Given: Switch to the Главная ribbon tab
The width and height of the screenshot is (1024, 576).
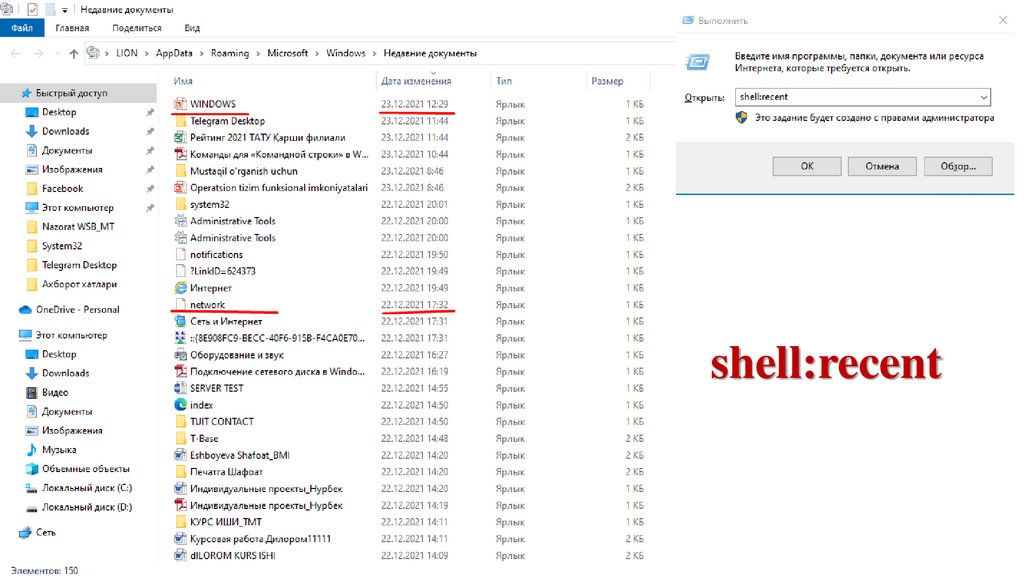Looking at the screenshot, I should (72, 28).
